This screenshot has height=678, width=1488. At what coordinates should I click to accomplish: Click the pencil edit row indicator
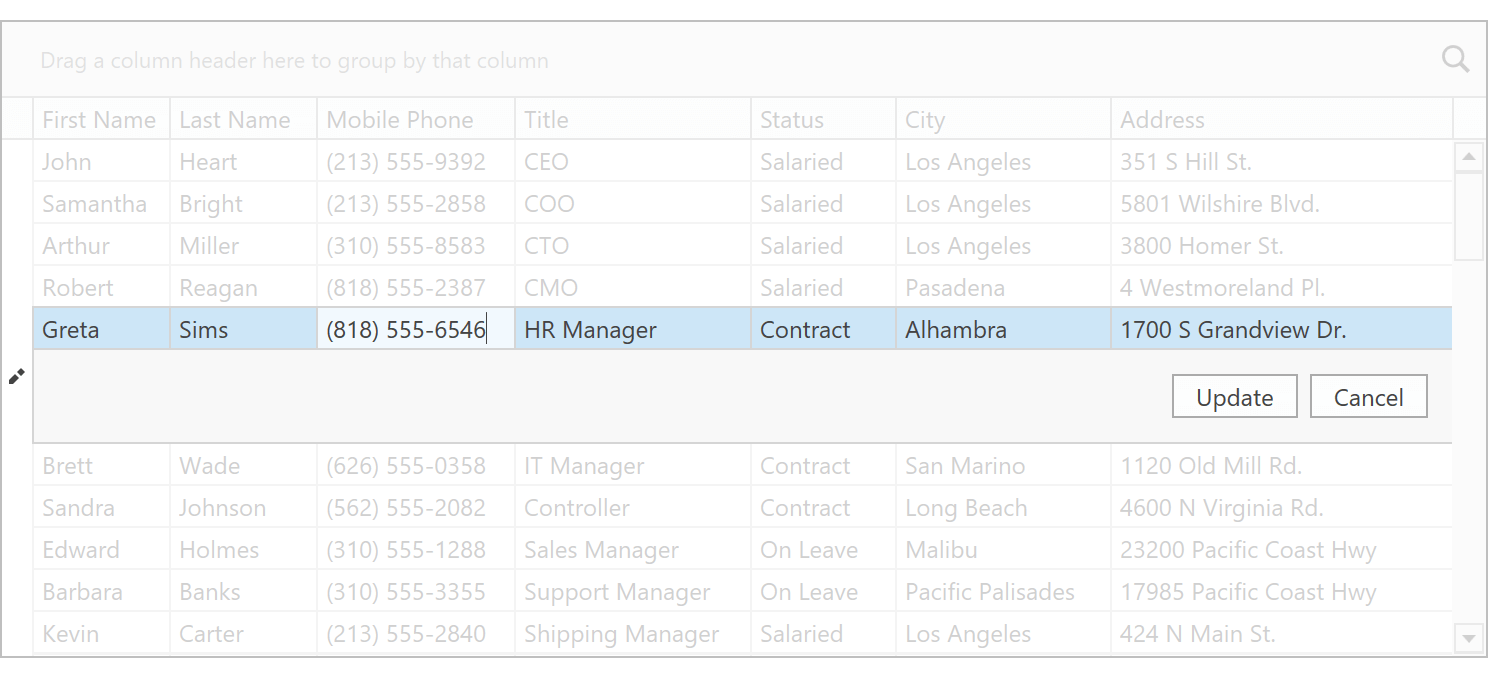(x=17, y=376)
